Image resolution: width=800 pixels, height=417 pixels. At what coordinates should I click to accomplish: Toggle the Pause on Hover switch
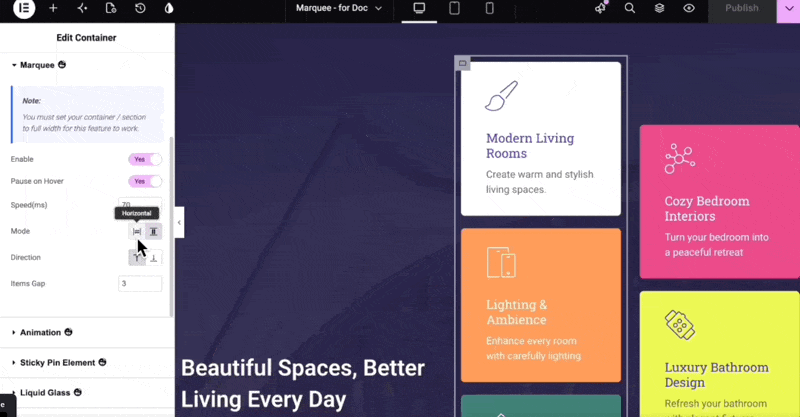tap(145, 181)
